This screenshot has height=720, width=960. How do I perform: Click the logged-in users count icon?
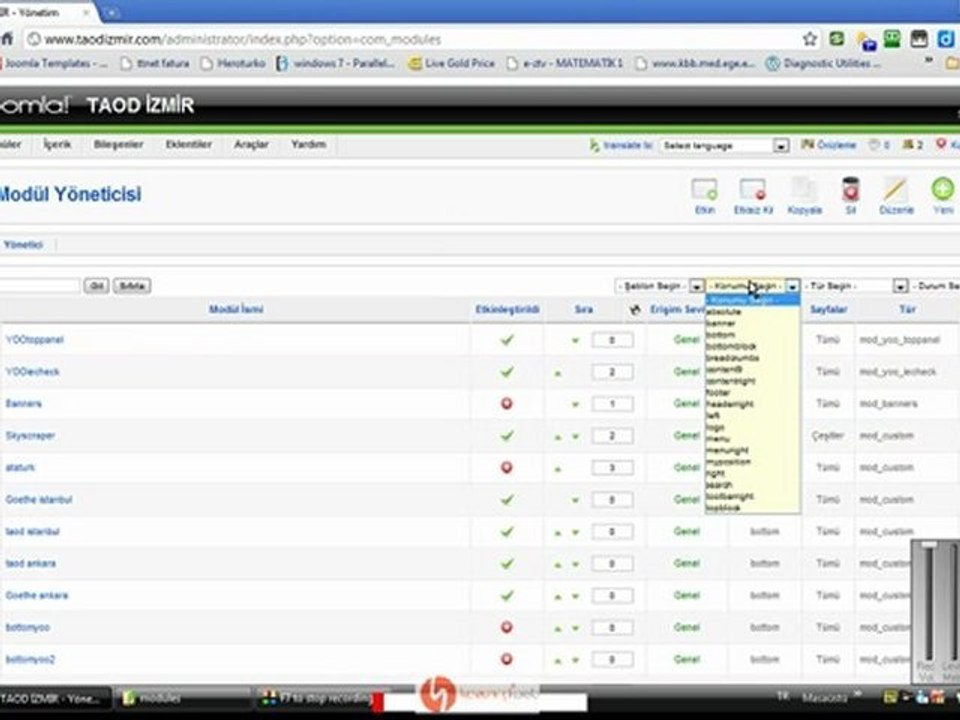913,145
